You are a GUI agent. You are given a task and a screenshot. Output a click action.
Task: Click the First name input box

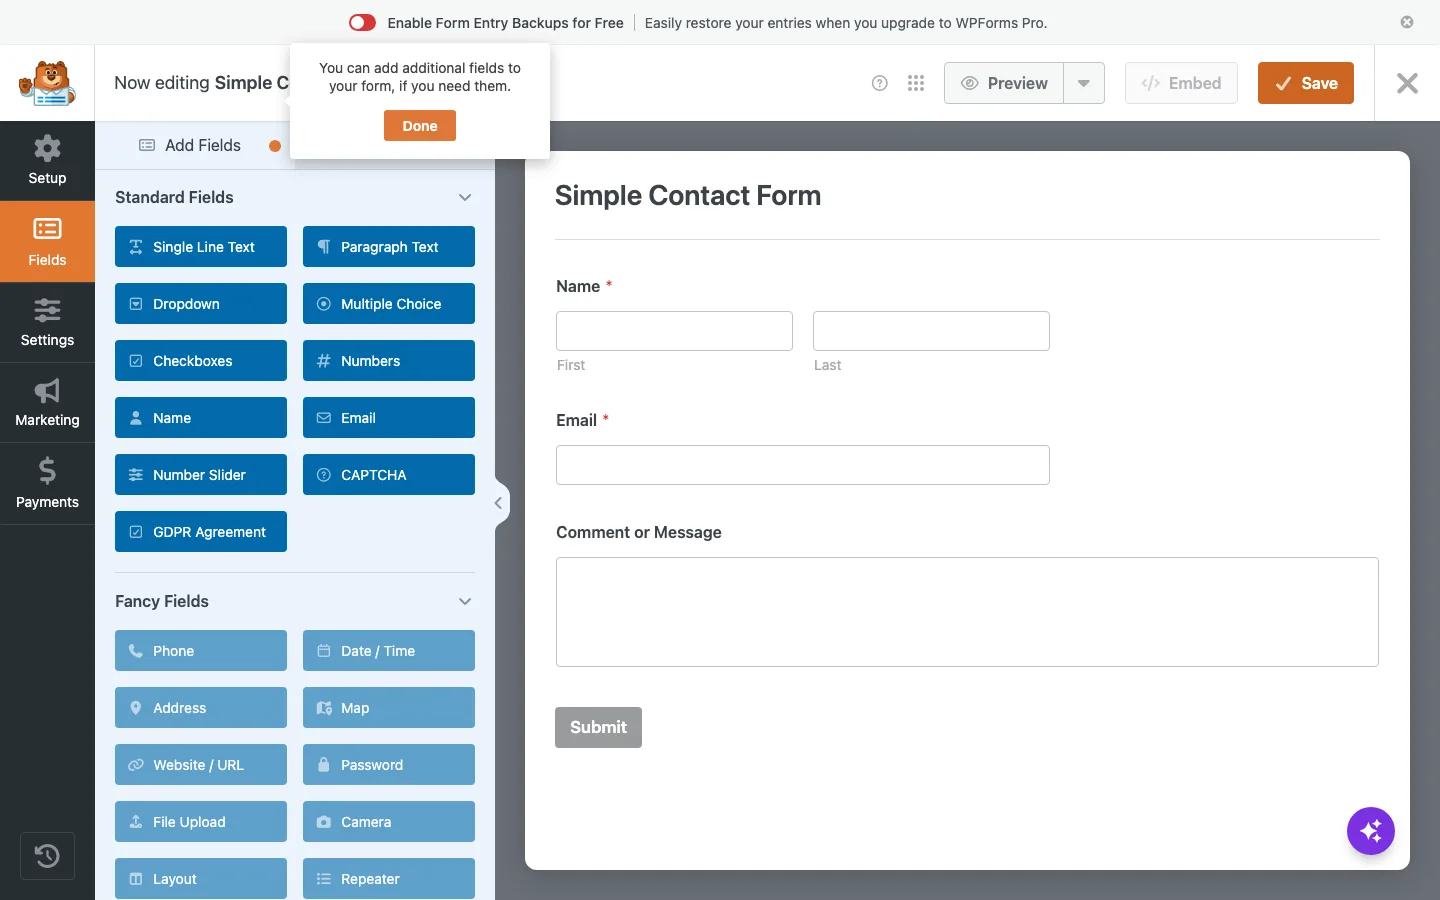[674, 331]
